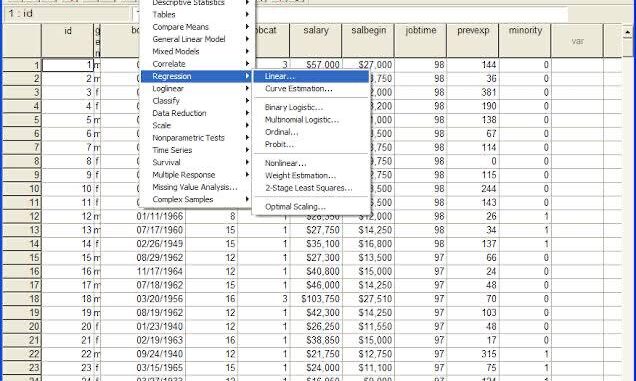Expand submenu arrow beside Loglinear

[x=247, y=88]
